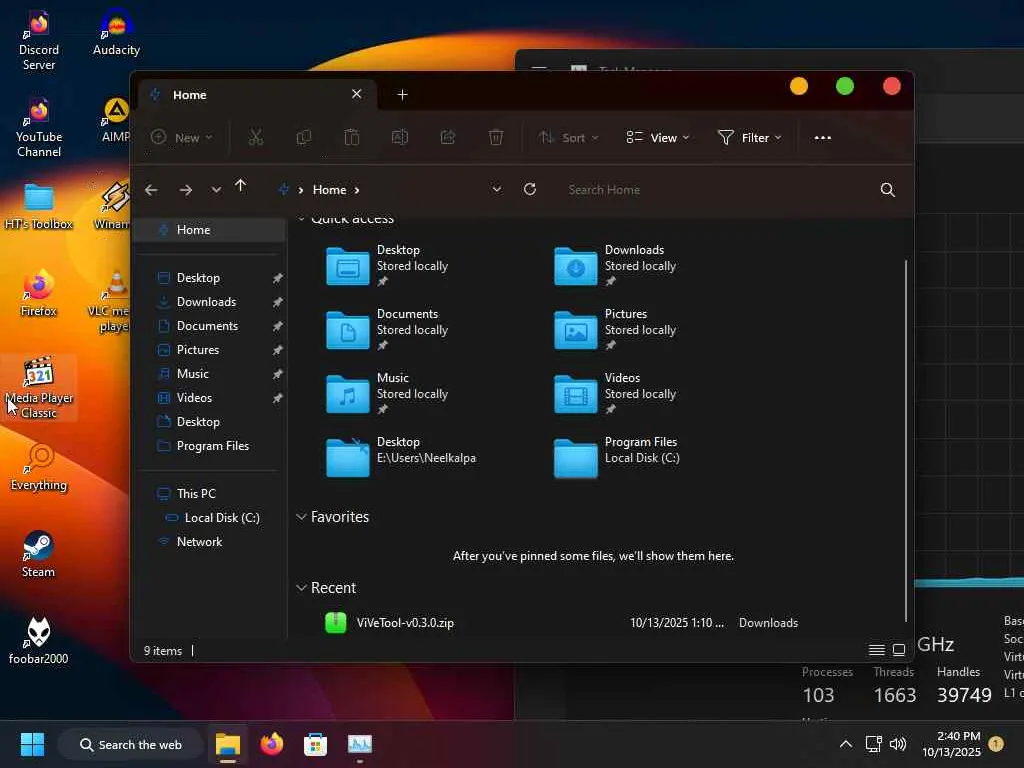1024x768 pixels.
Task: Click the Copy icon in toolbar
Action: (304, 137)
